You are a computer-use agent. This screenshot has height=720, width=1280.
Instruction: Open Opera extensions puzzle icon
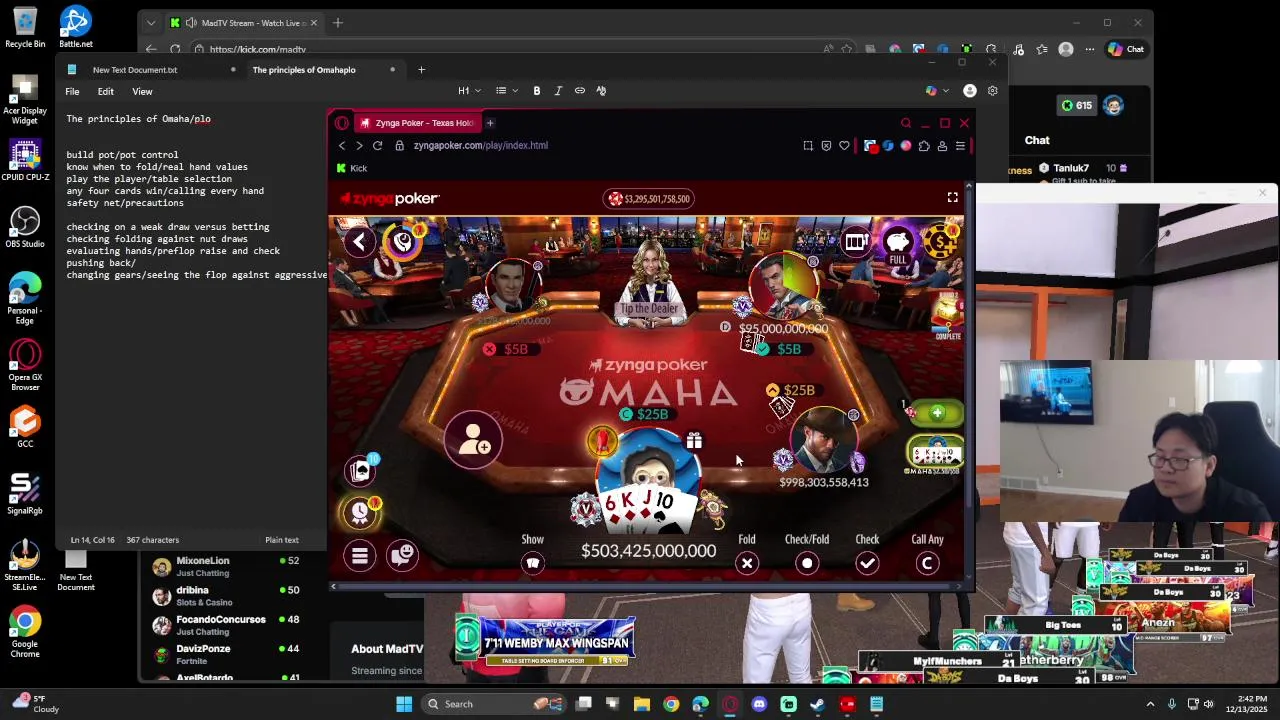coord(924,146)
